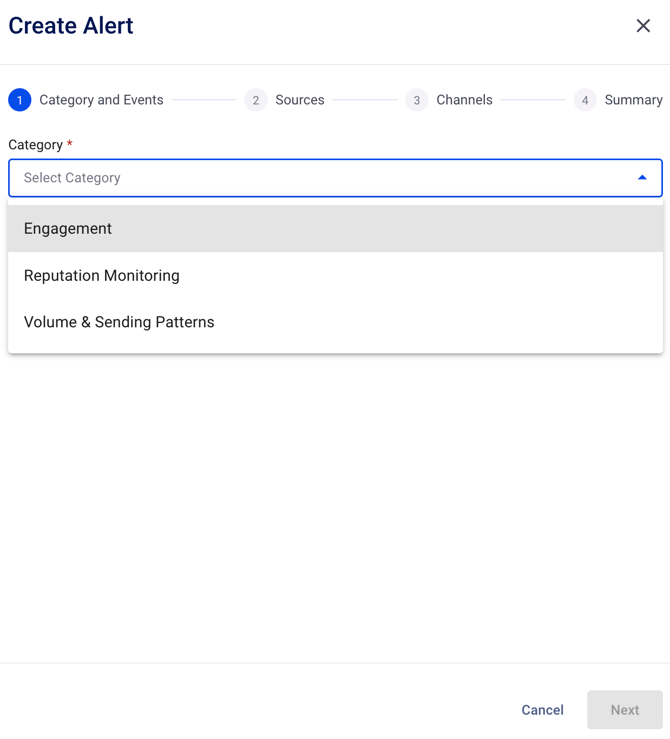The width and height of the screenshot is (670, 739).
Task: Collapse the Category dropdown using the arrow
Action: 642,178
